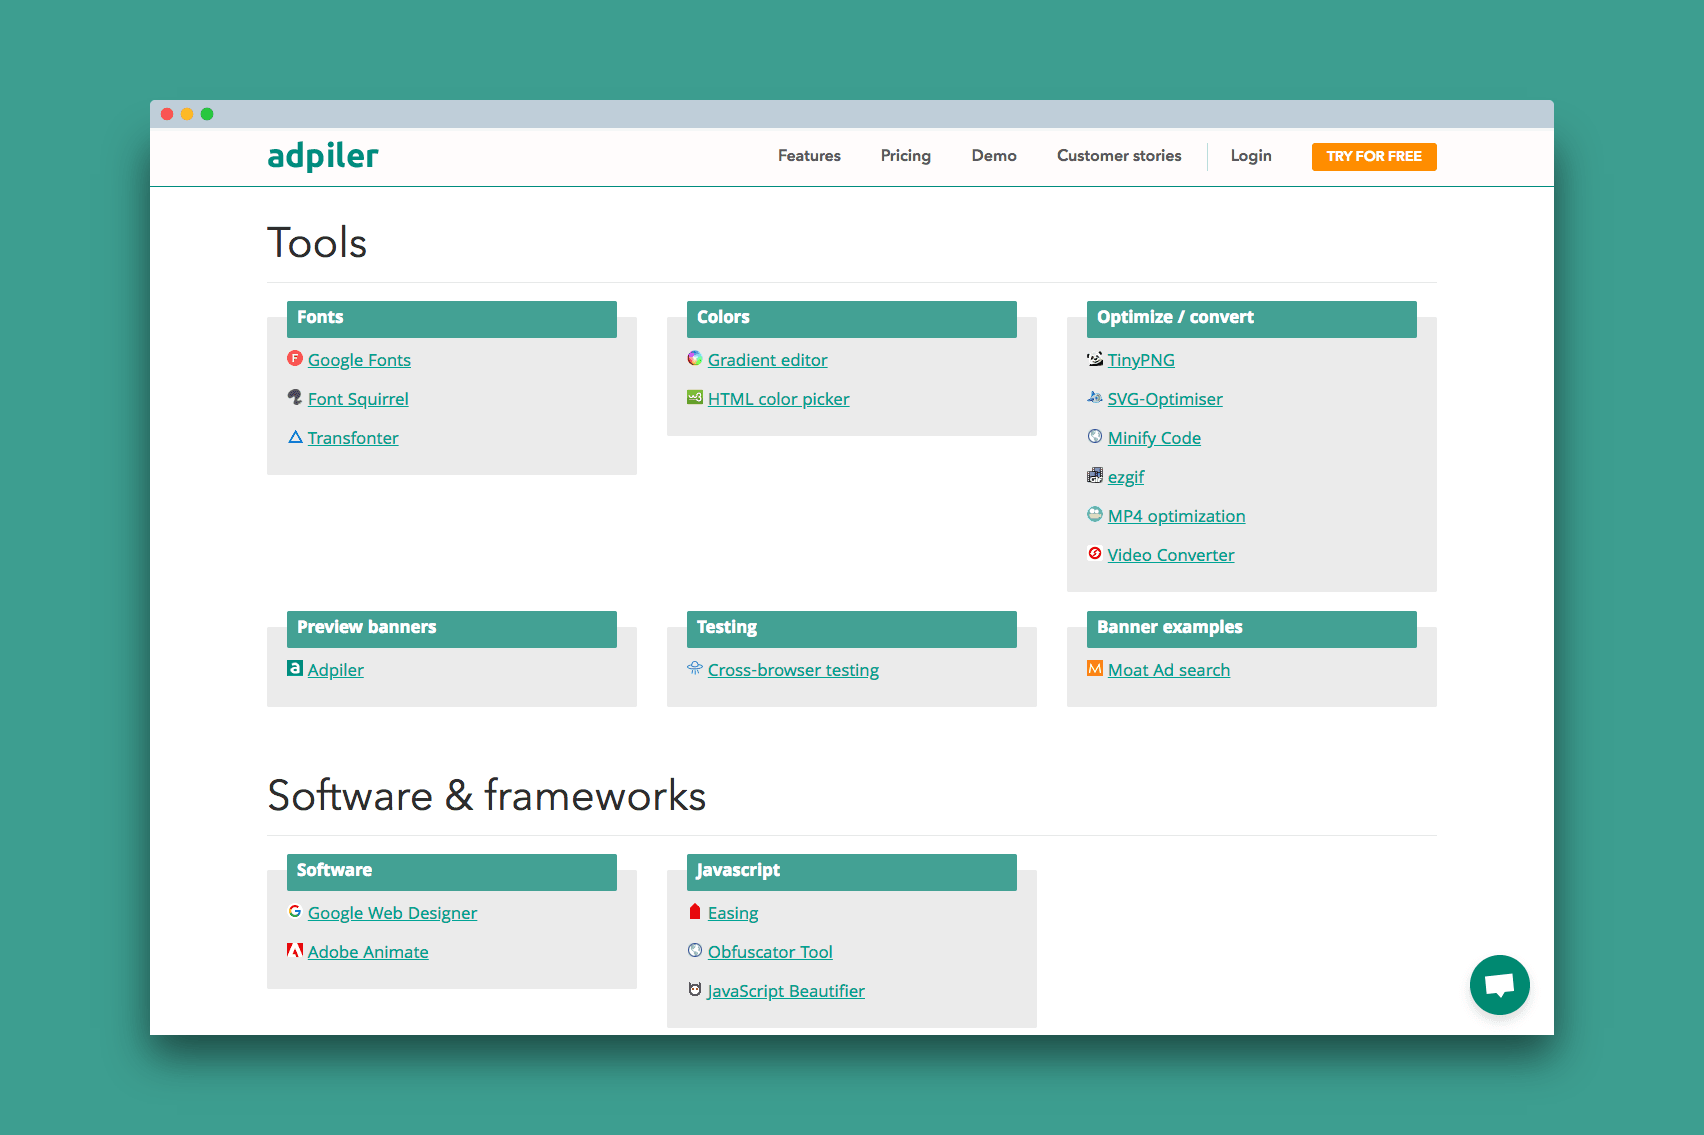Open the Features menu item
The image size is (1704, 1135).
[809, 156]
